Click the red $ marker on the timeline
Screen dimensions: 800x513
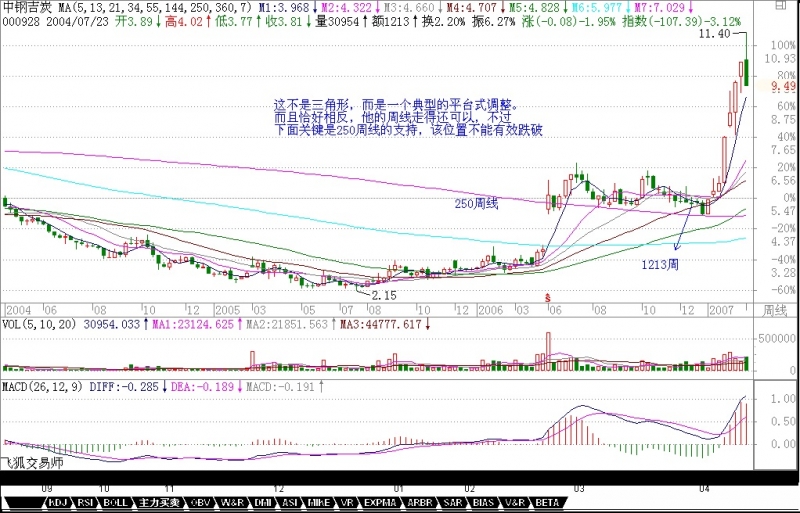[547, 297]
